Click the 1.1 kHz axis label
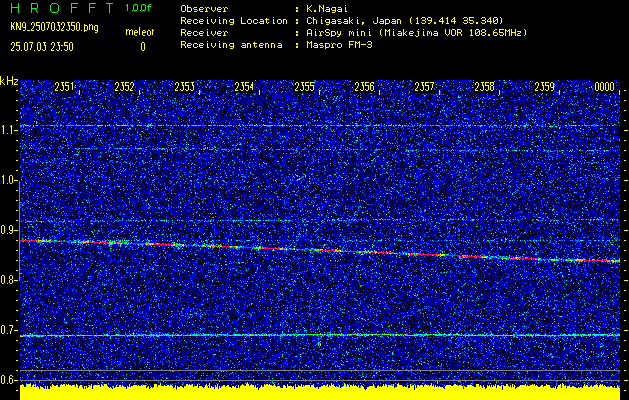This screenshot has width=629, height=400. click(x=8, y=130)
